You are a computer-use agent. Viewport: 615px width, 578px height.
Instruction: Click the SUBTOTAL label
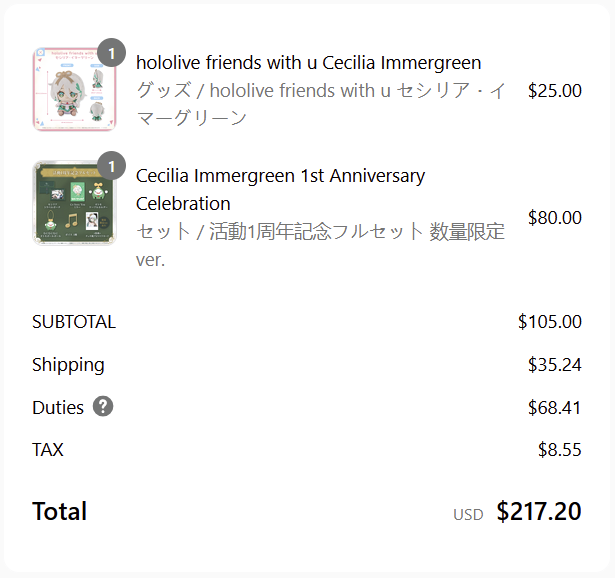(74, 322)
